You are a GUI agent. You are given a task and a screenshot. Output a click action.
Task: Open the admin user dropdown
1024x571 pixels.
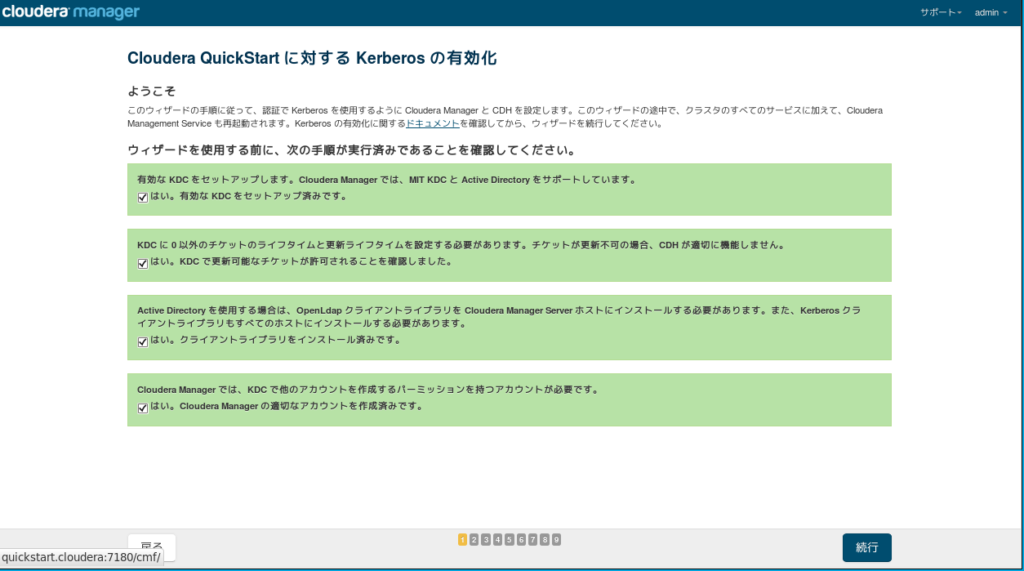click(991, 12)
